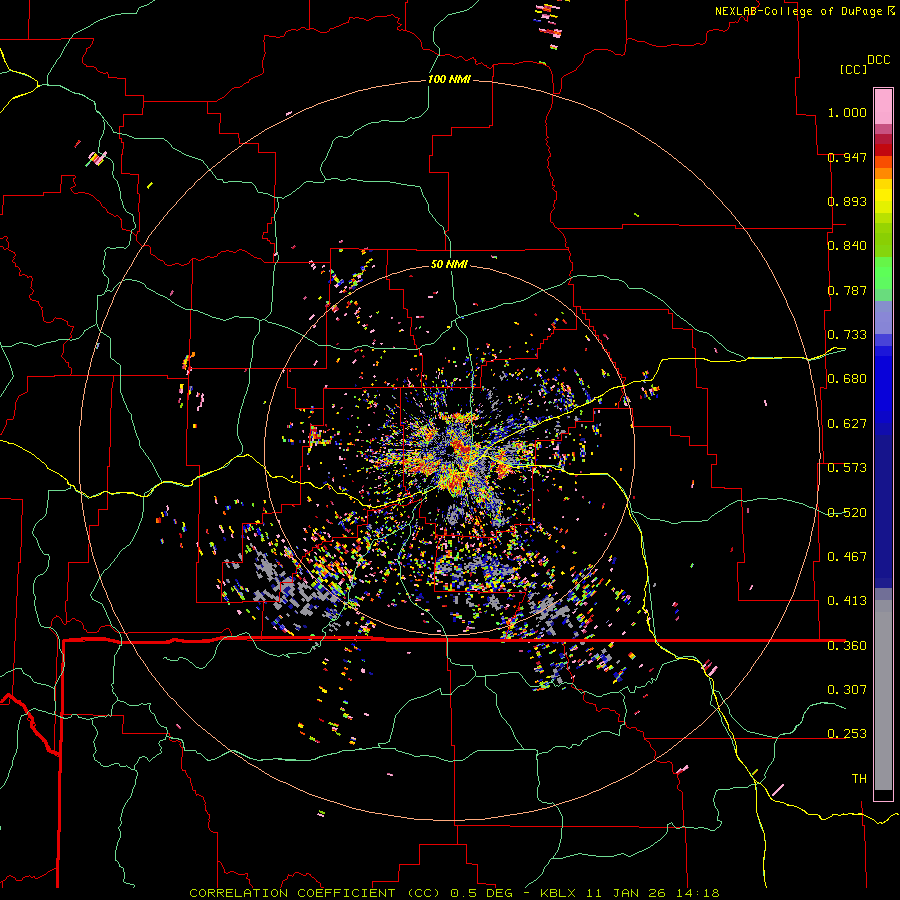Click the 0.627 scale value

pos(847,424)
